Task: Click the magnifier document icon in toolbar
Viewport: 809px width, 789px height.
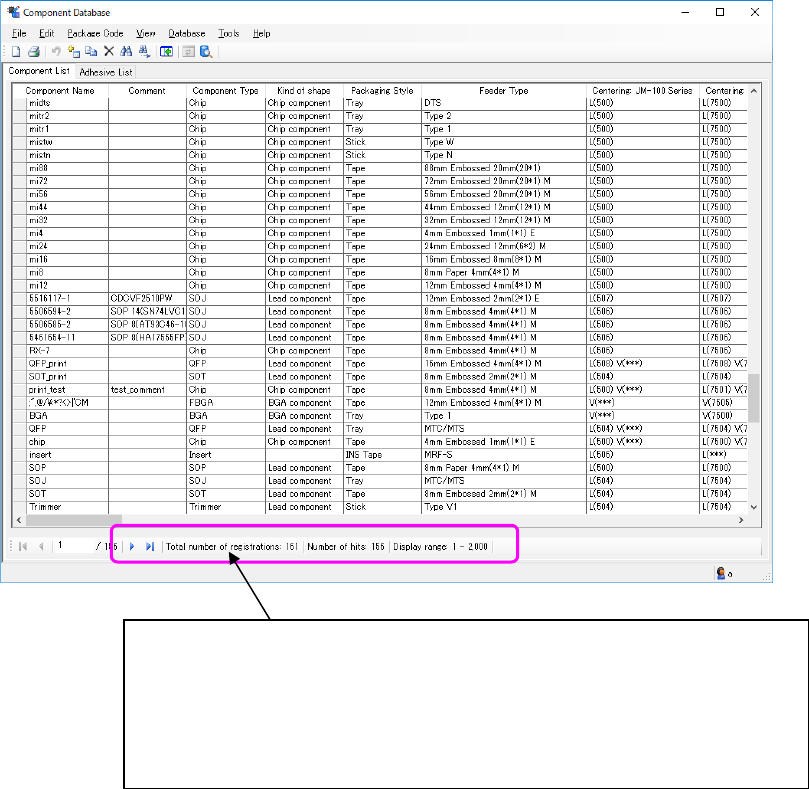Action: (x=206, y=51)
